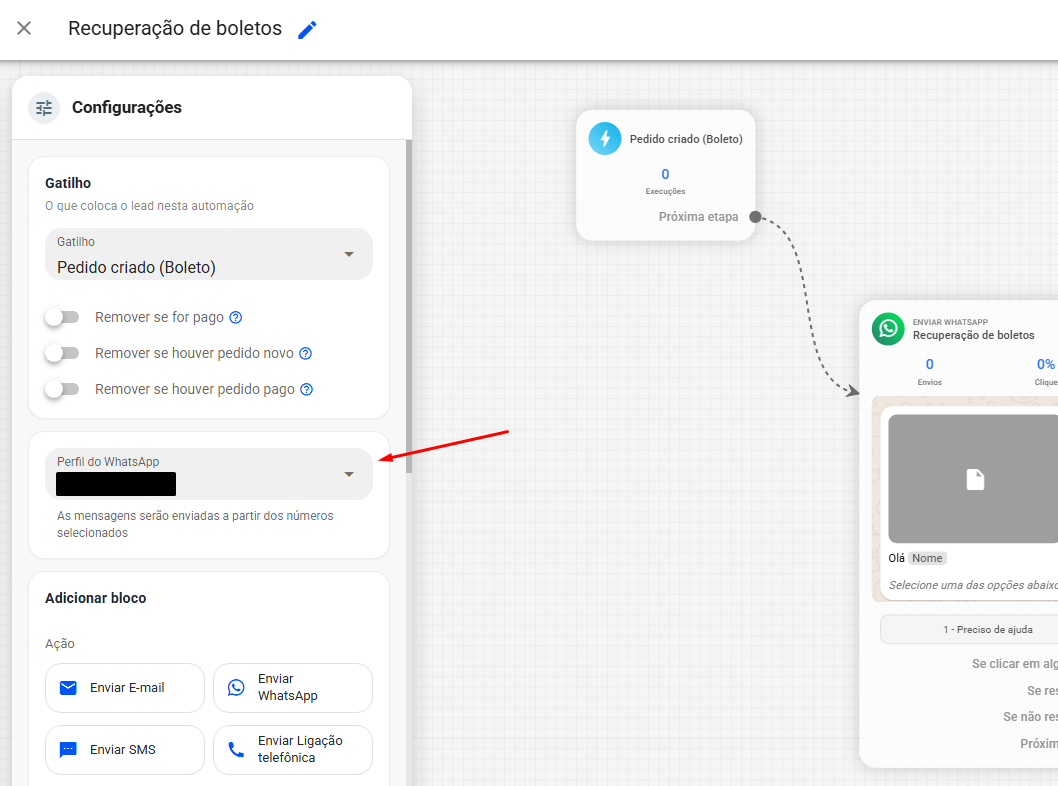This screenshot has width=1058, height=786.
Task: Close the automation editor with the X icon
Action: click(24, 28)
